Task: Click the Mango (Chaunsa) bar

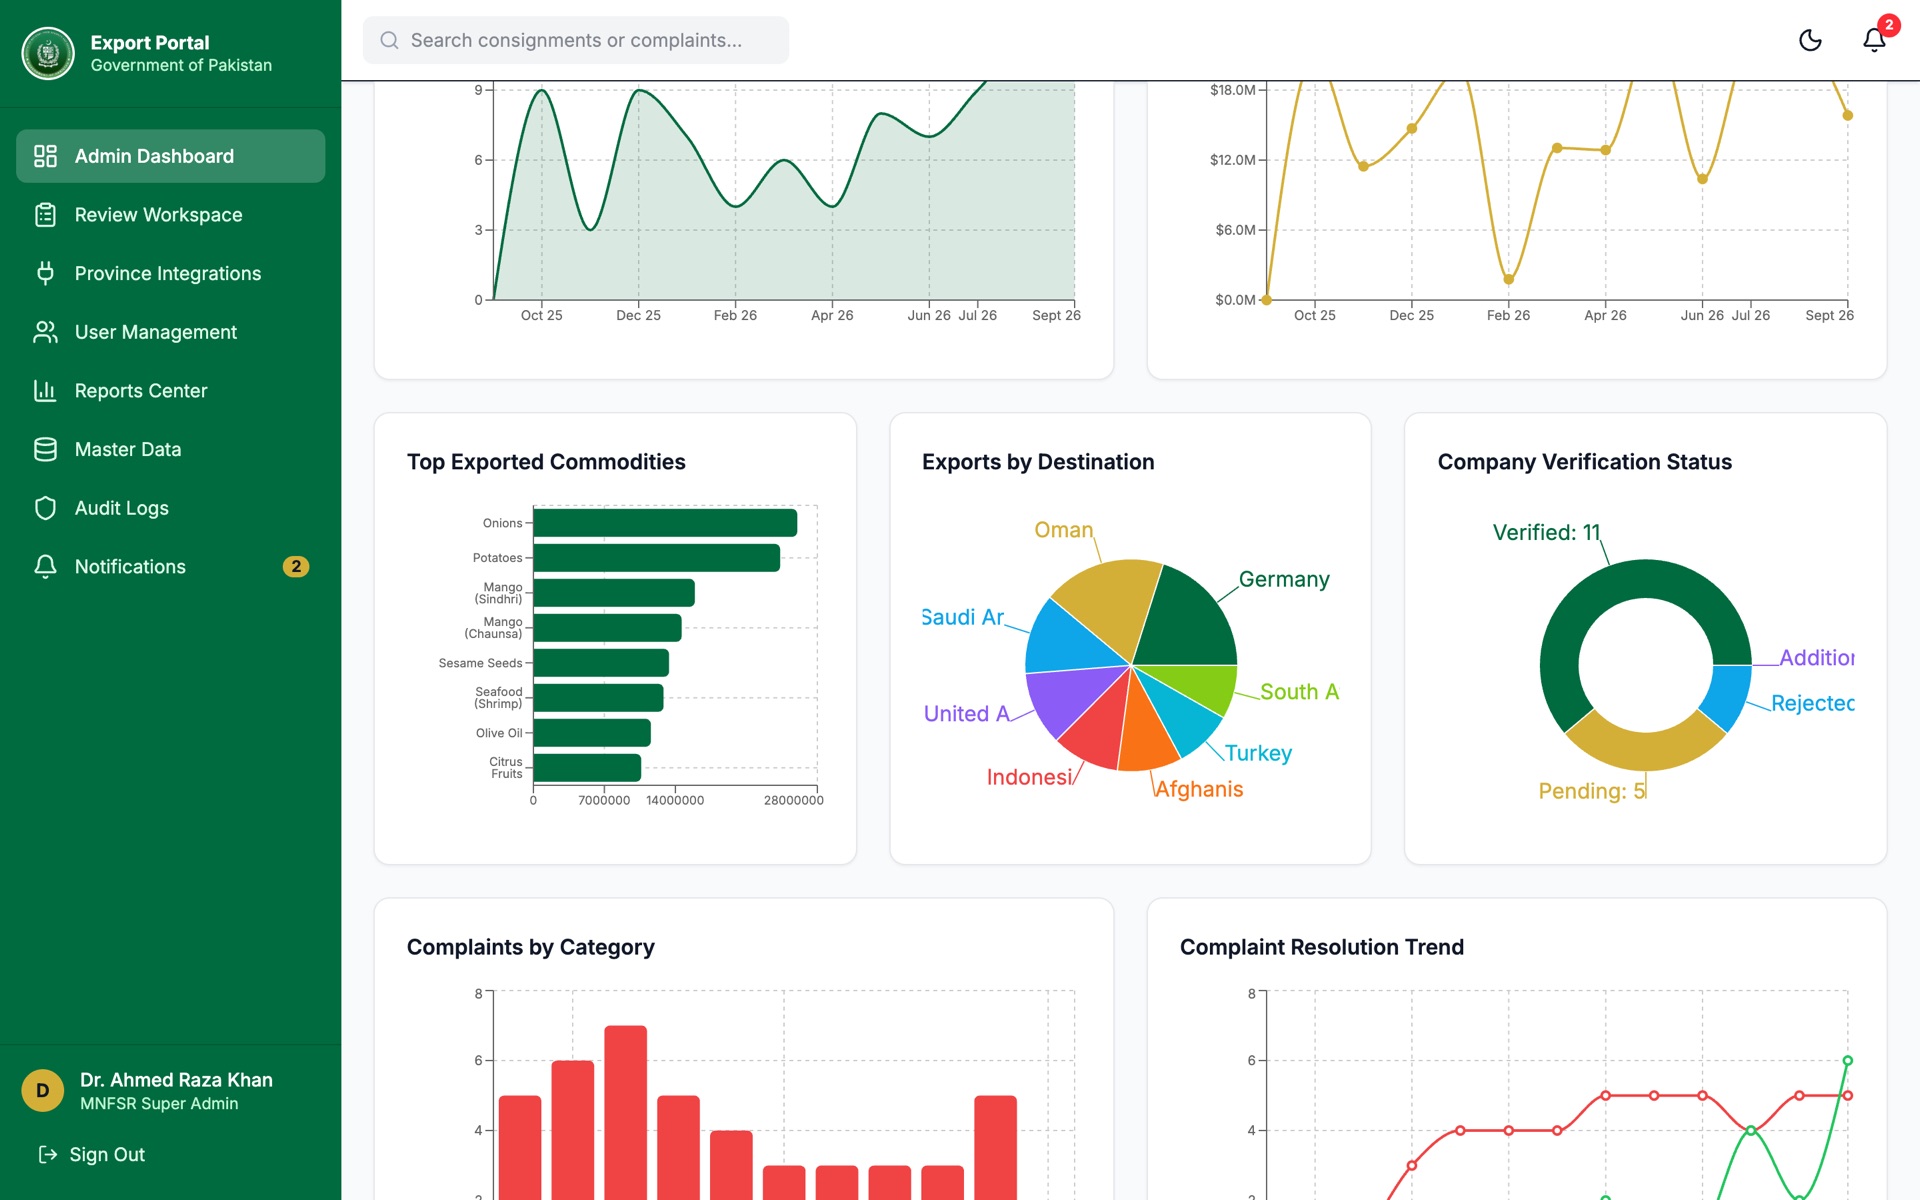Action: click(607, 628)
